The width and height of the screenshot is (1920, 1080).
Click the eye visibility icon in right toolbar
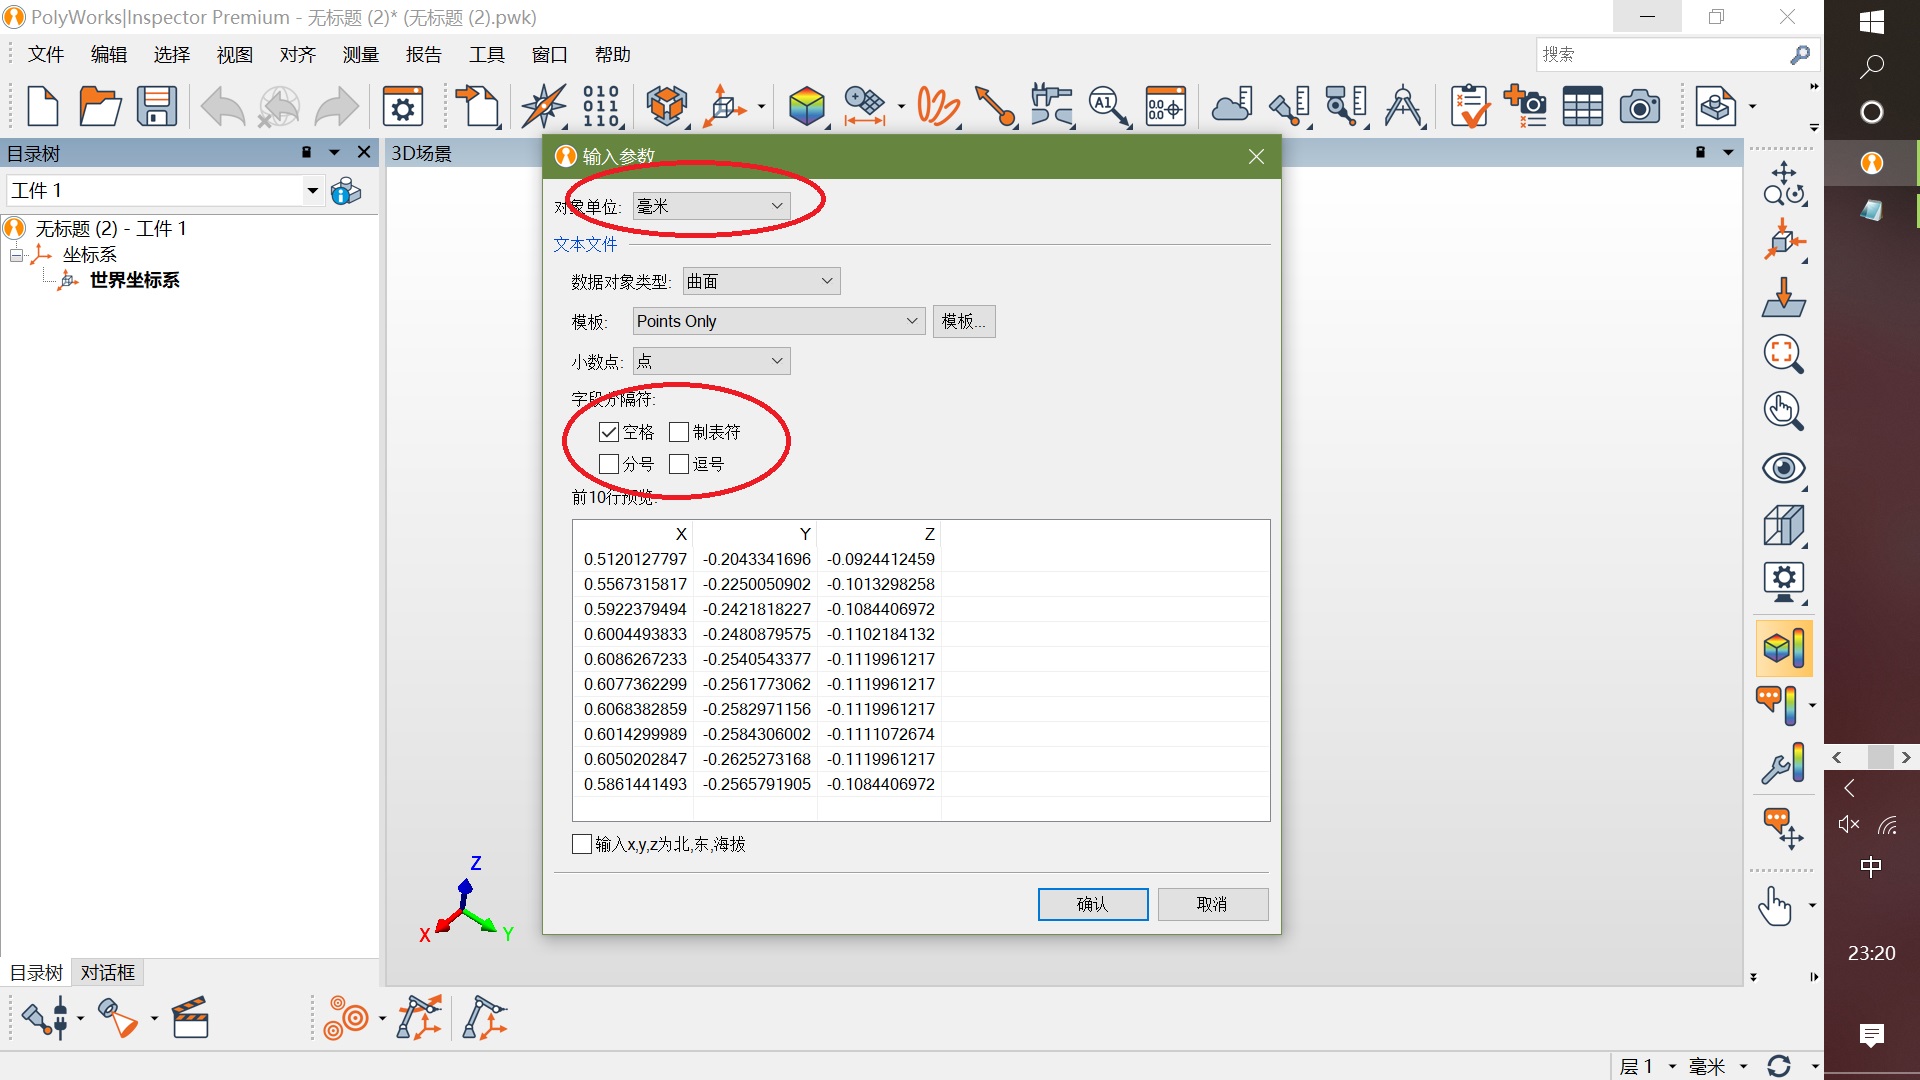pos(1783,468)
